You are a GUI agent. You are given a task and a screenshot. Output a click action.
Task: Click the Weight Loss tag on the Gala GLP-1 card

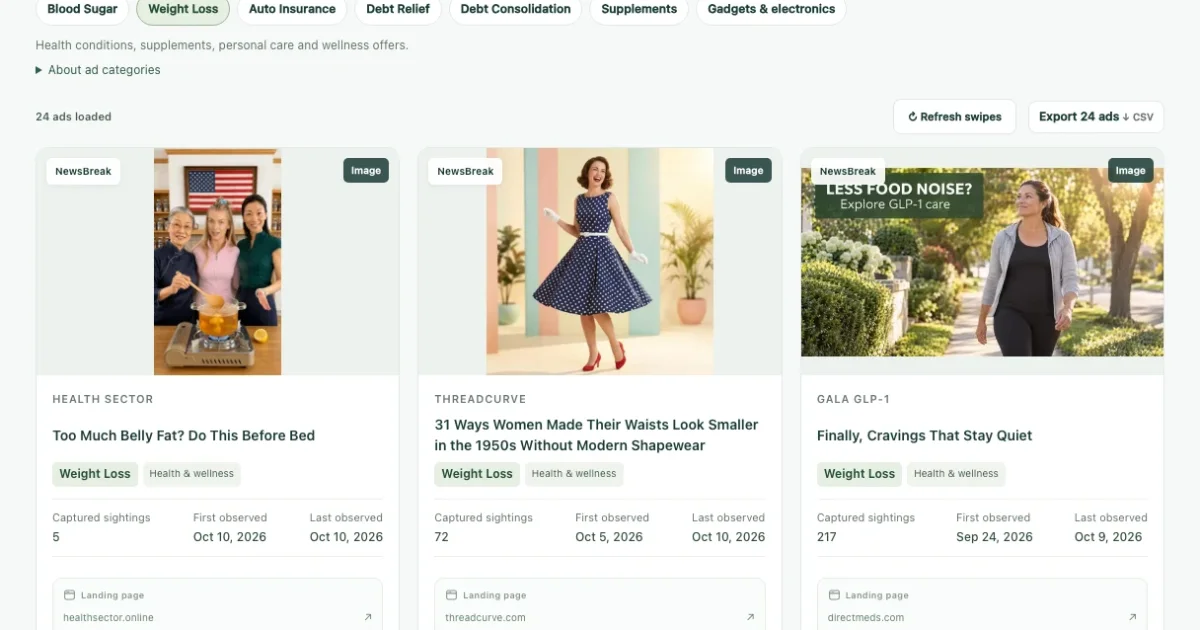859,474
